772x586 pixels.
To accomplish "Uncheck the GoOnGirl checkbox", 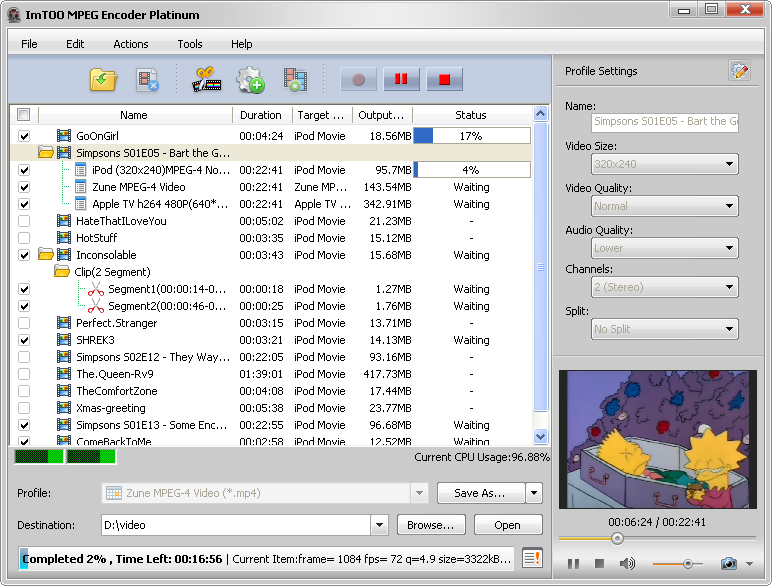I will click(24, 136).
